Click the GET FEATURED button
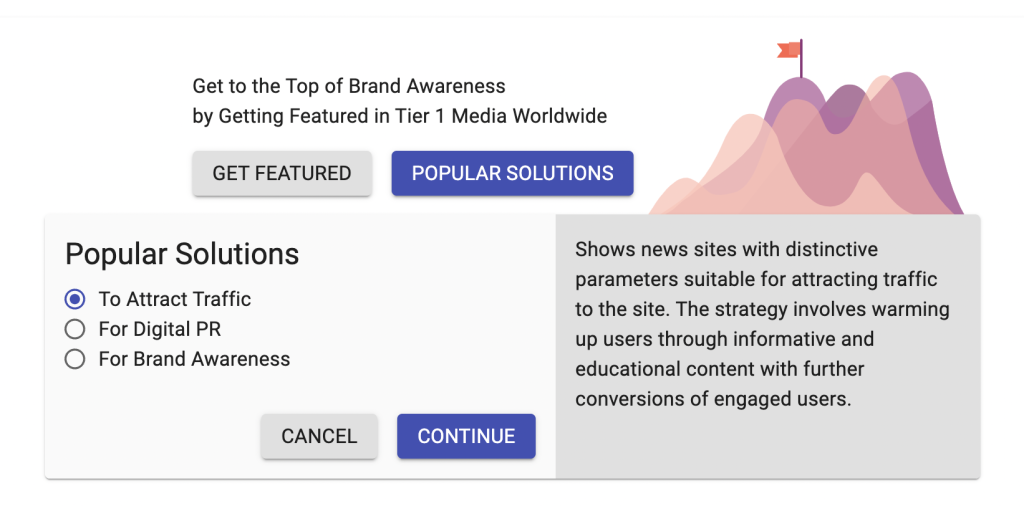This screenshot has height=506, width=1024. coord(282,173)
